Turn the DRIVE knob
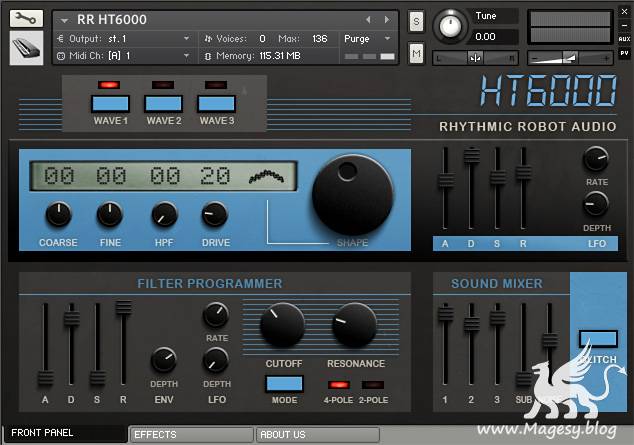The image size is (634, 445). pyautogui.click(x=215, y=214)
